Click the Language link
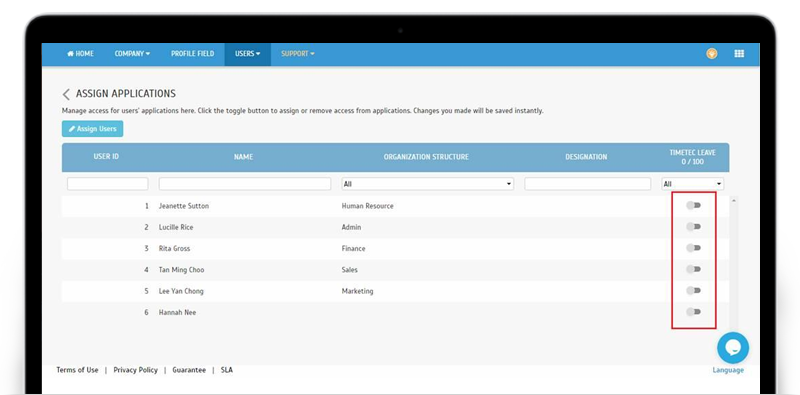Screen dimensions: 800x395 click(x=728, y=370)
